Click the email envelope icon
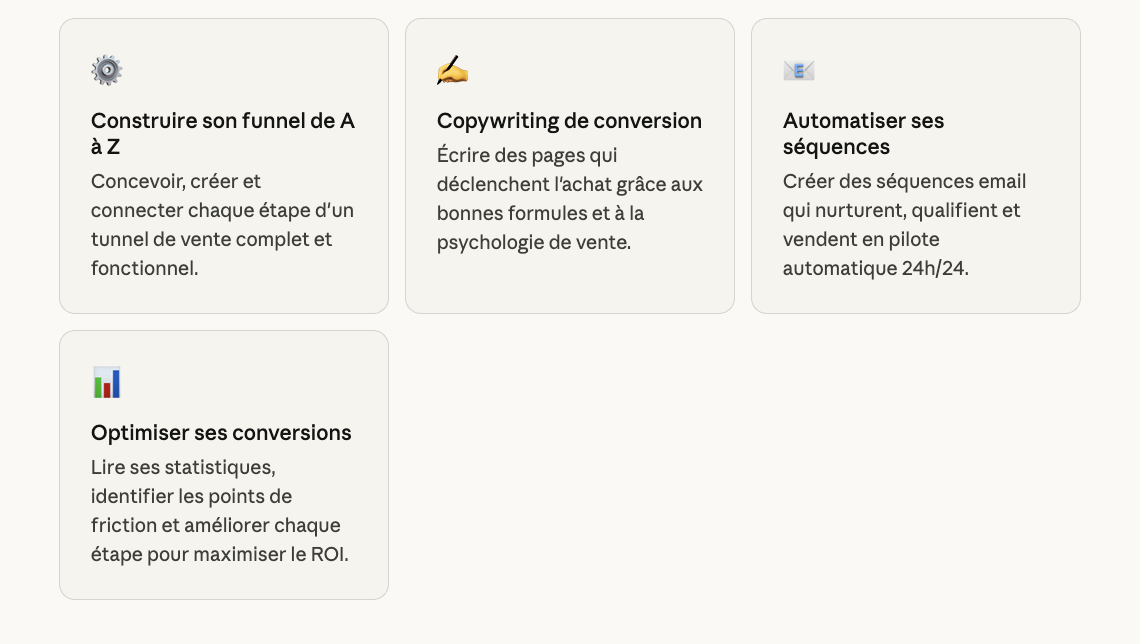 799,70
